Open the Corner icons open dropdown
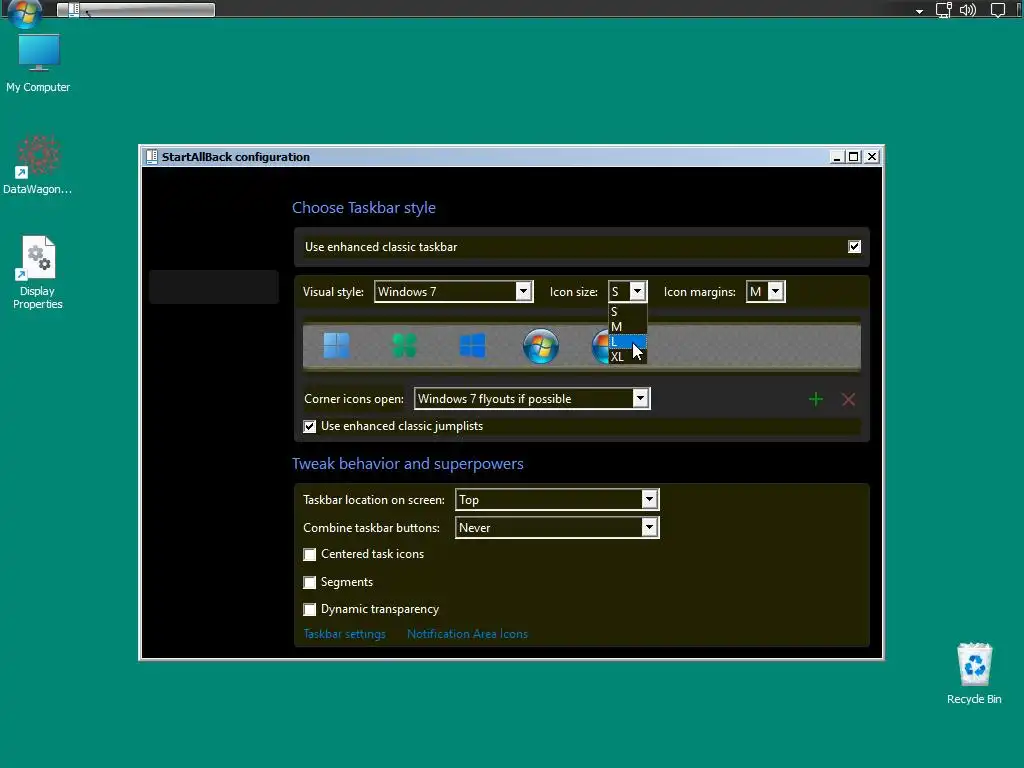Viewport: 1024px width, 768px height. (x=532, y=398)
